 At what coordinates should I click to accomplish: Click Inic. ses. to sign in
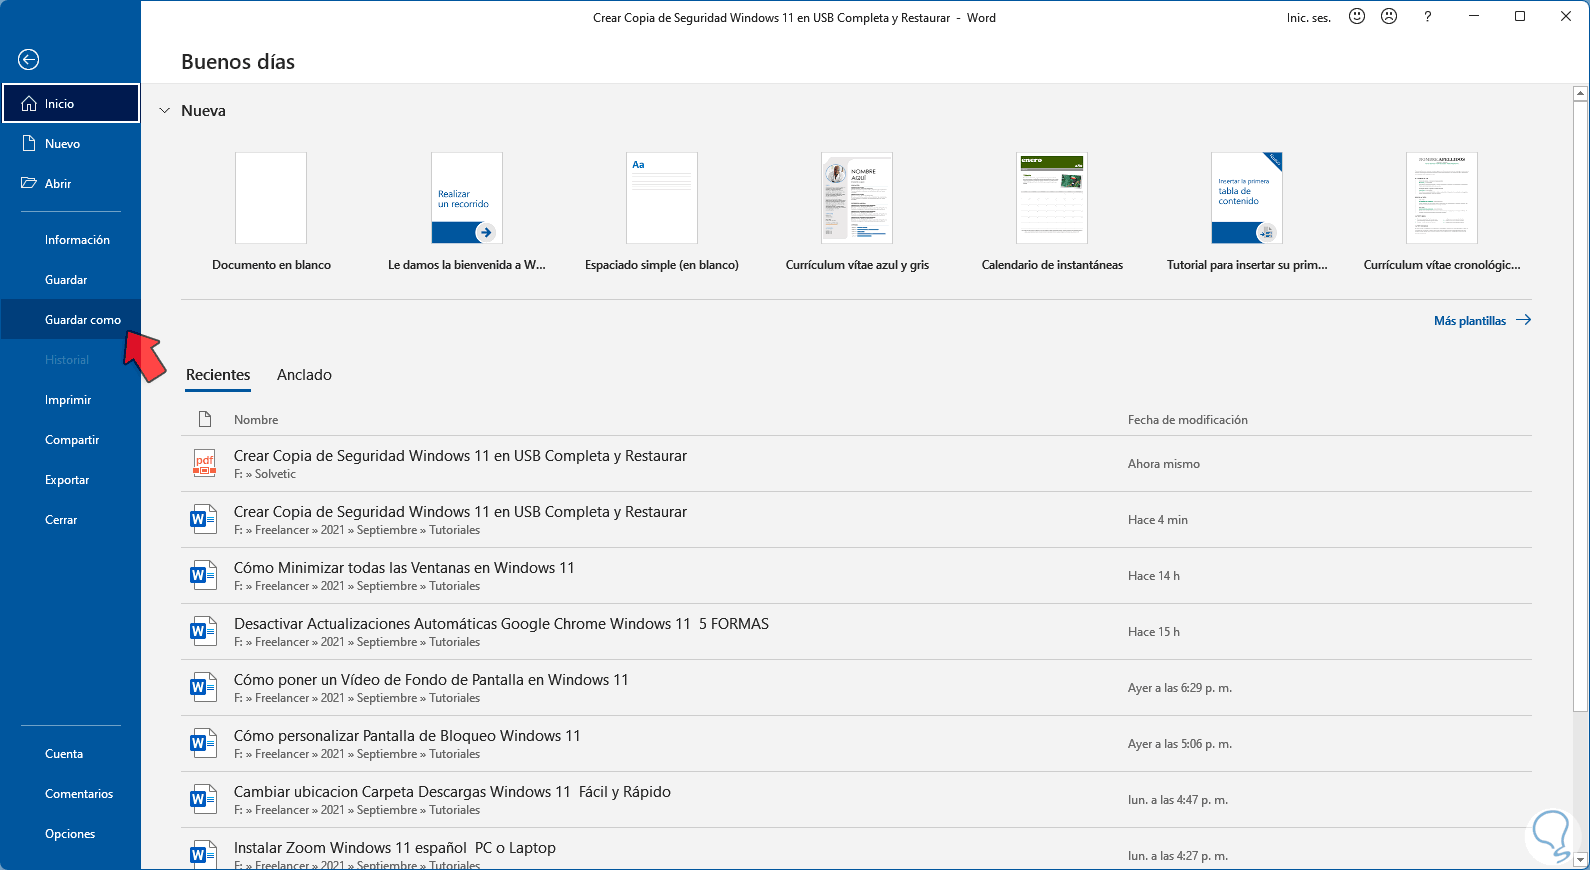tap(1309, 18)
